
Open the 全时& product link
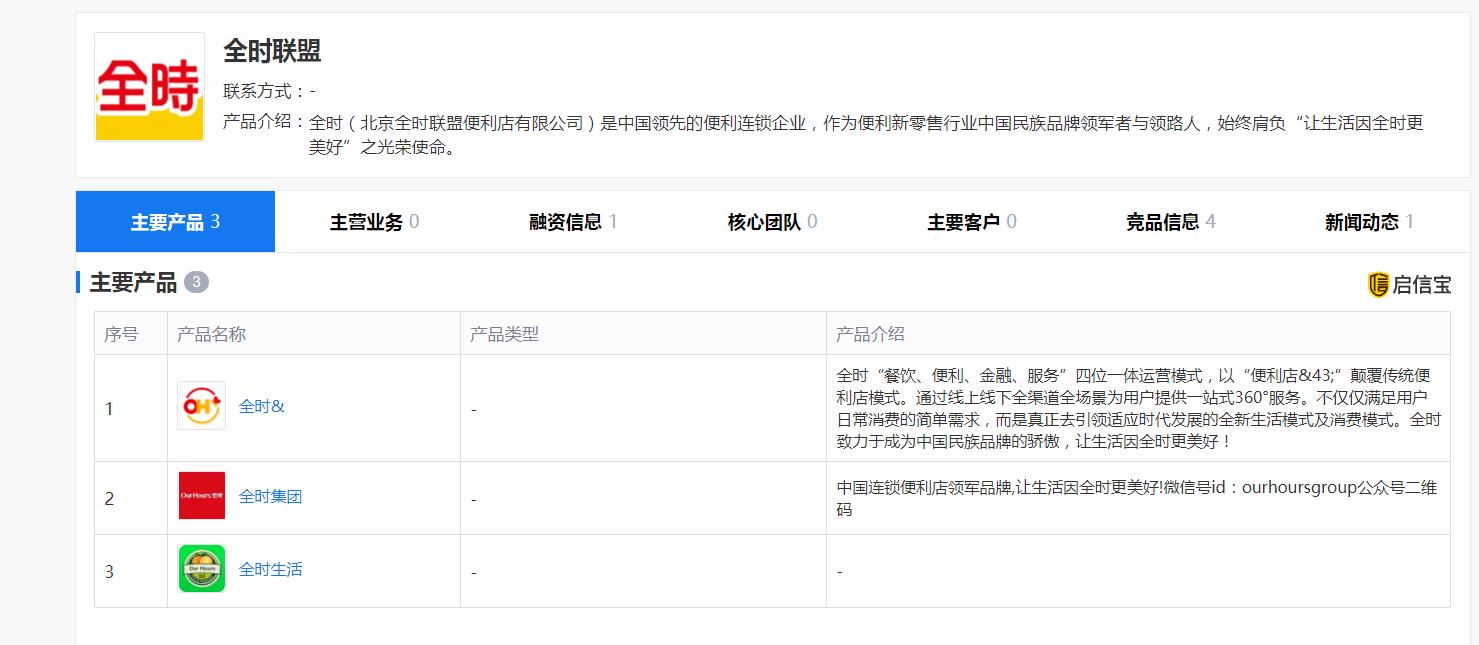click(262, 406)
